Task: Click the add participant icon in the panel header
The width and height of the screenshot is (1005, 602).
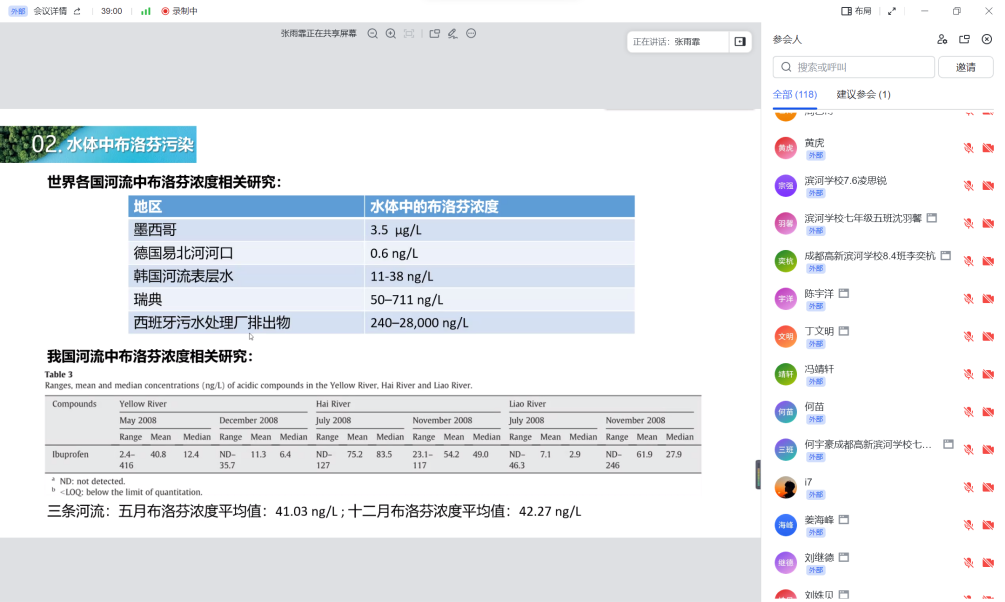Action: click(x=942, y=40)
